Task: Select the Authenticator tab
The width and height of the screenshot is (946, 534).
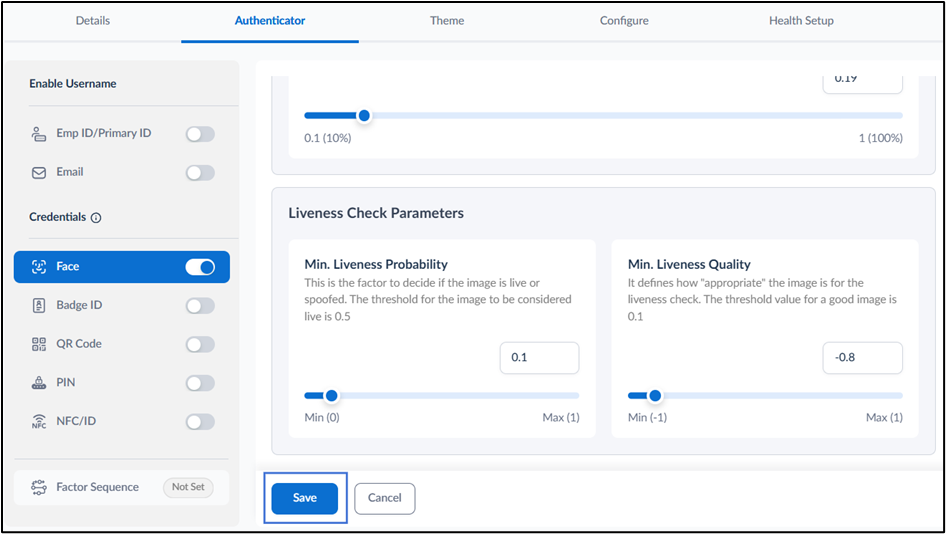Action: (270, 21)
